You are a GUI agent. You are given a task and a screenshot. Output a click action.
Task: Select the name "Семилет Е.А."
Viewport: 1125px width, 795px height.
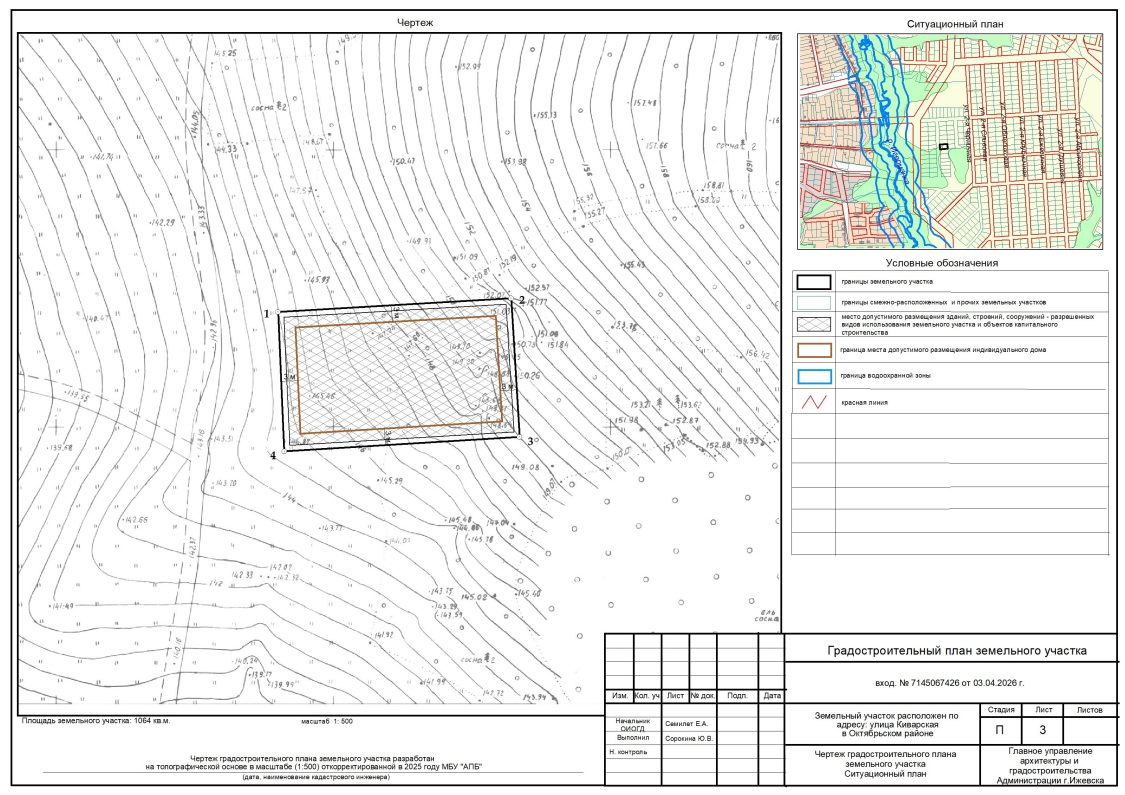coord(687,724)
